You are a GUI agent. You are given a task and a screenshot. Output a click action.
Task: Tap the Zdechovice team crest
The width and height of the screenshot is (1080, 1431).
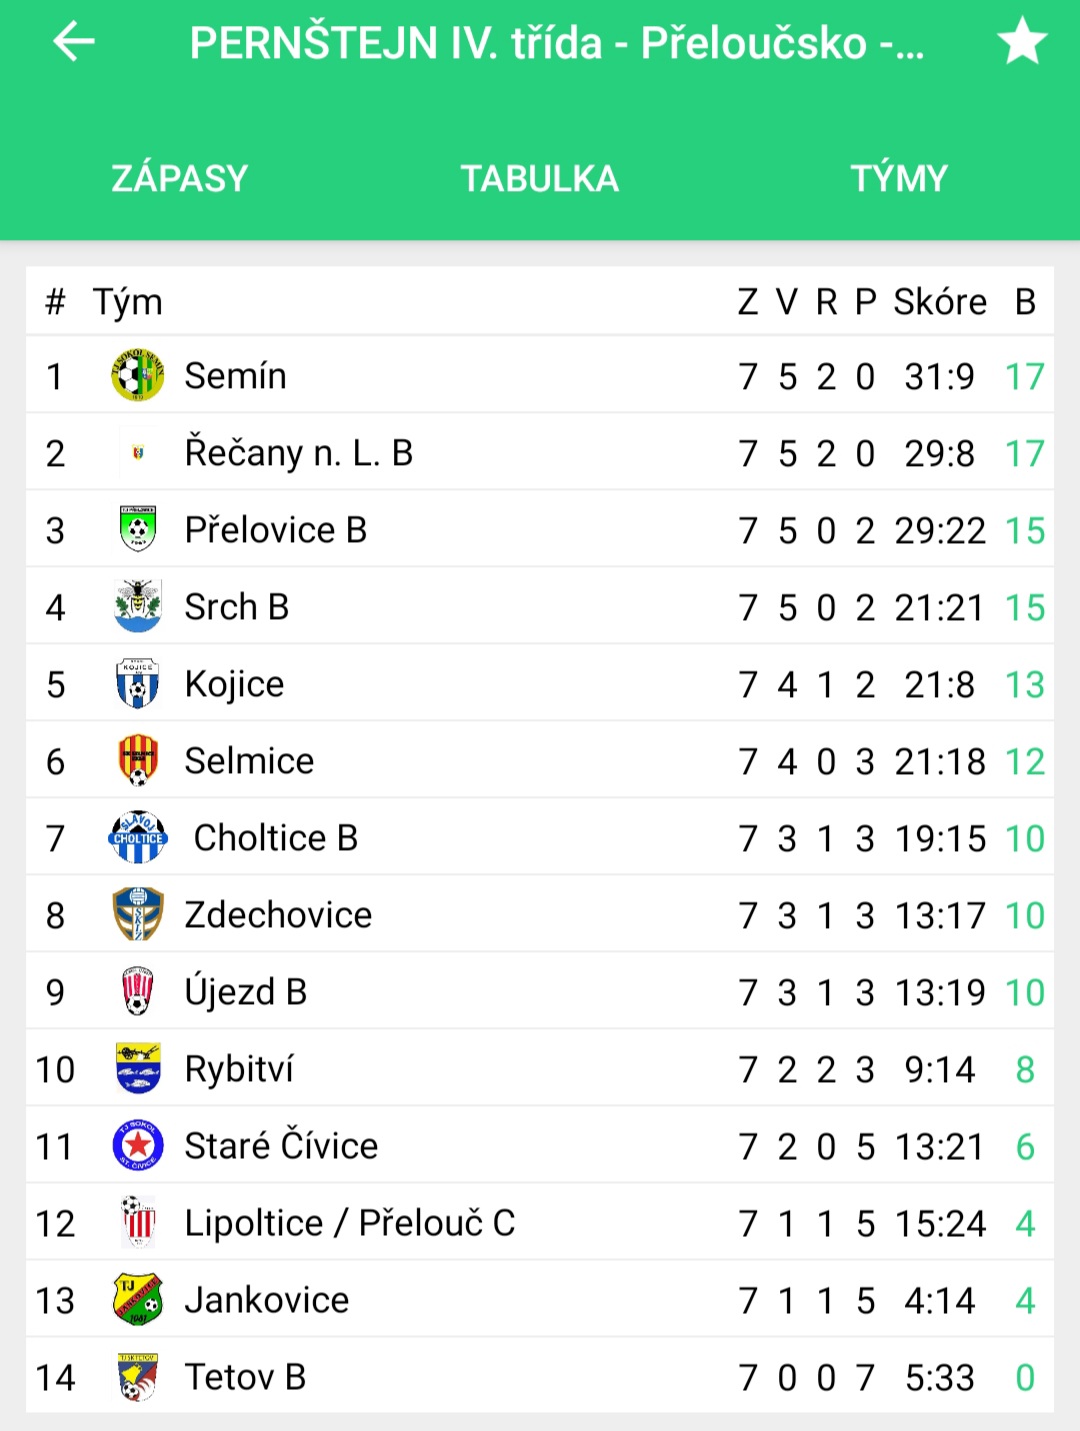point(138,915)
